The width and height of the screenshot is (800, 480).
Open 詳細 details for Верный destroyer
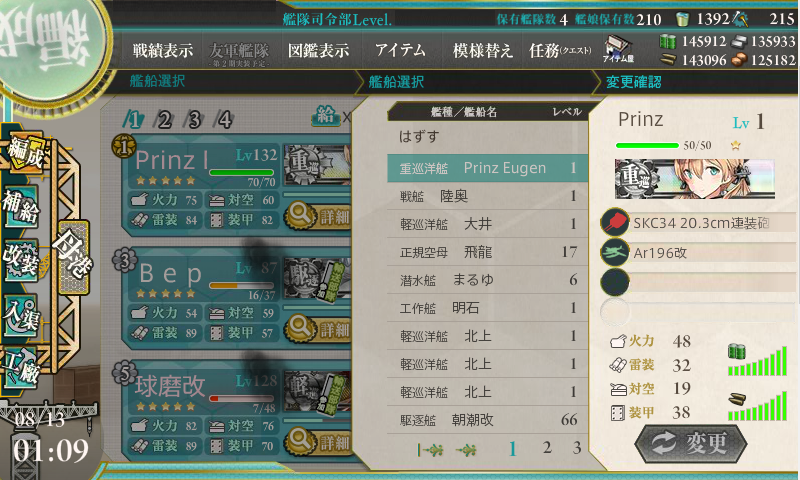click(318, 328)
